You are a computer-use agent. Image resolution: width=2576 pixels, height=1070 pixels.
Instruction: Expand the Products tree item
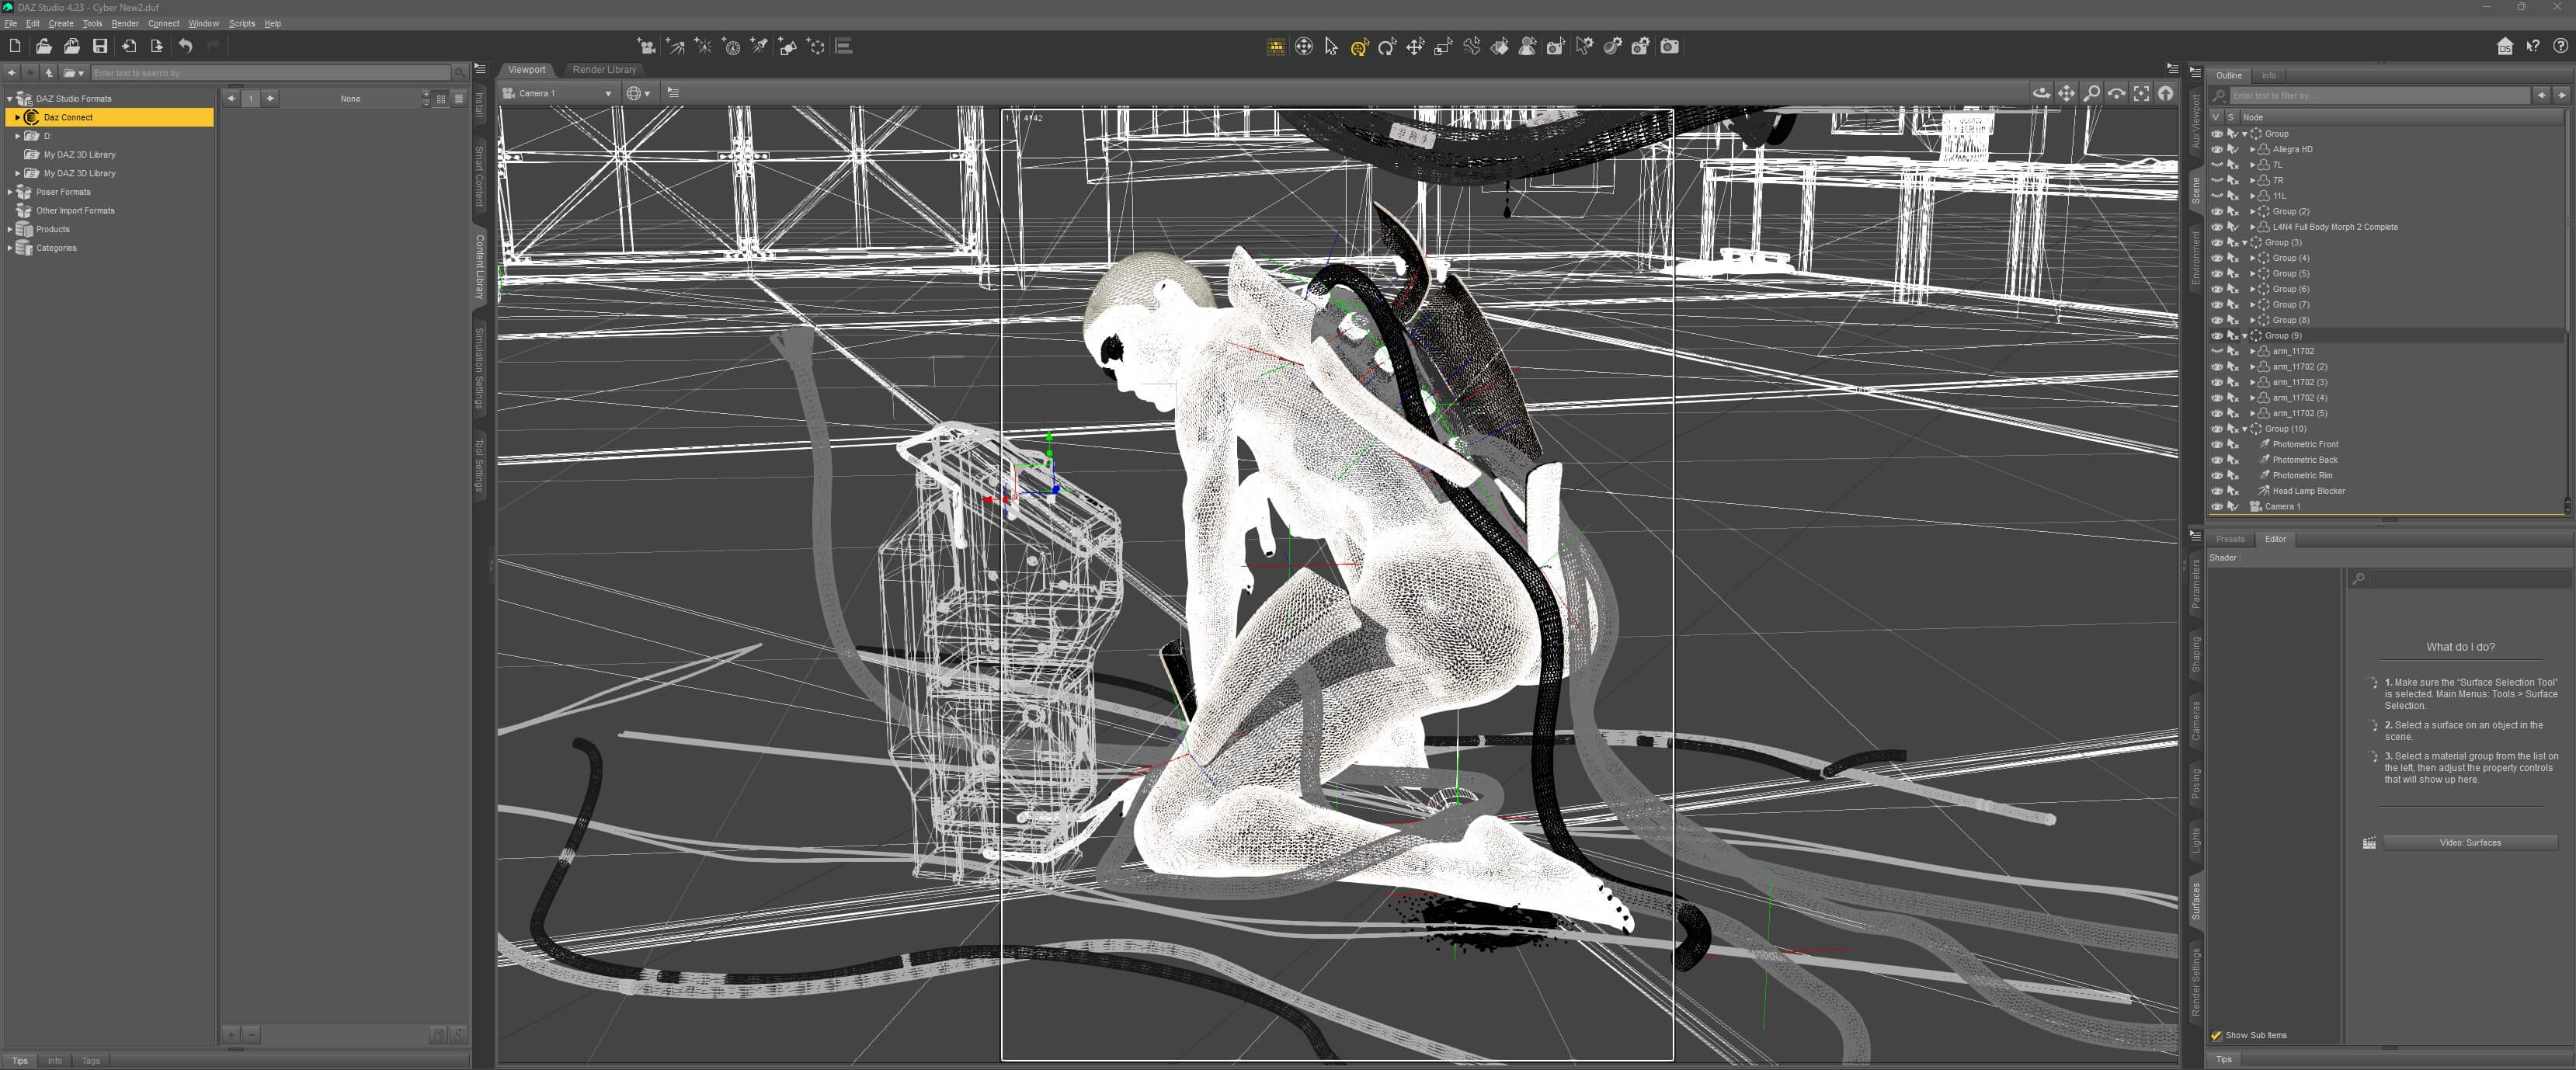tap(10, 229)
